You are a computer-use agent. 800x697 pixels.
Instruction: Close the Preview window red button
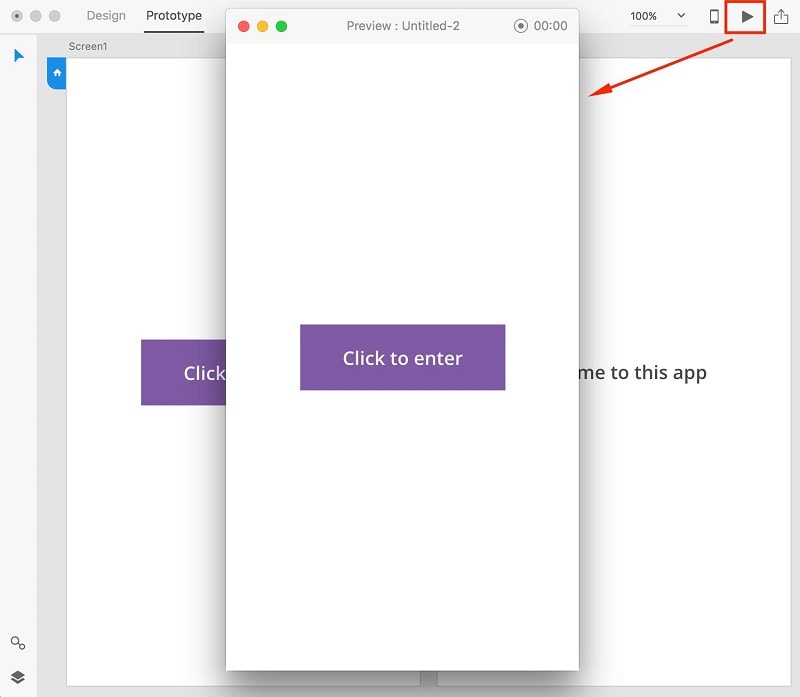point(244,26)
